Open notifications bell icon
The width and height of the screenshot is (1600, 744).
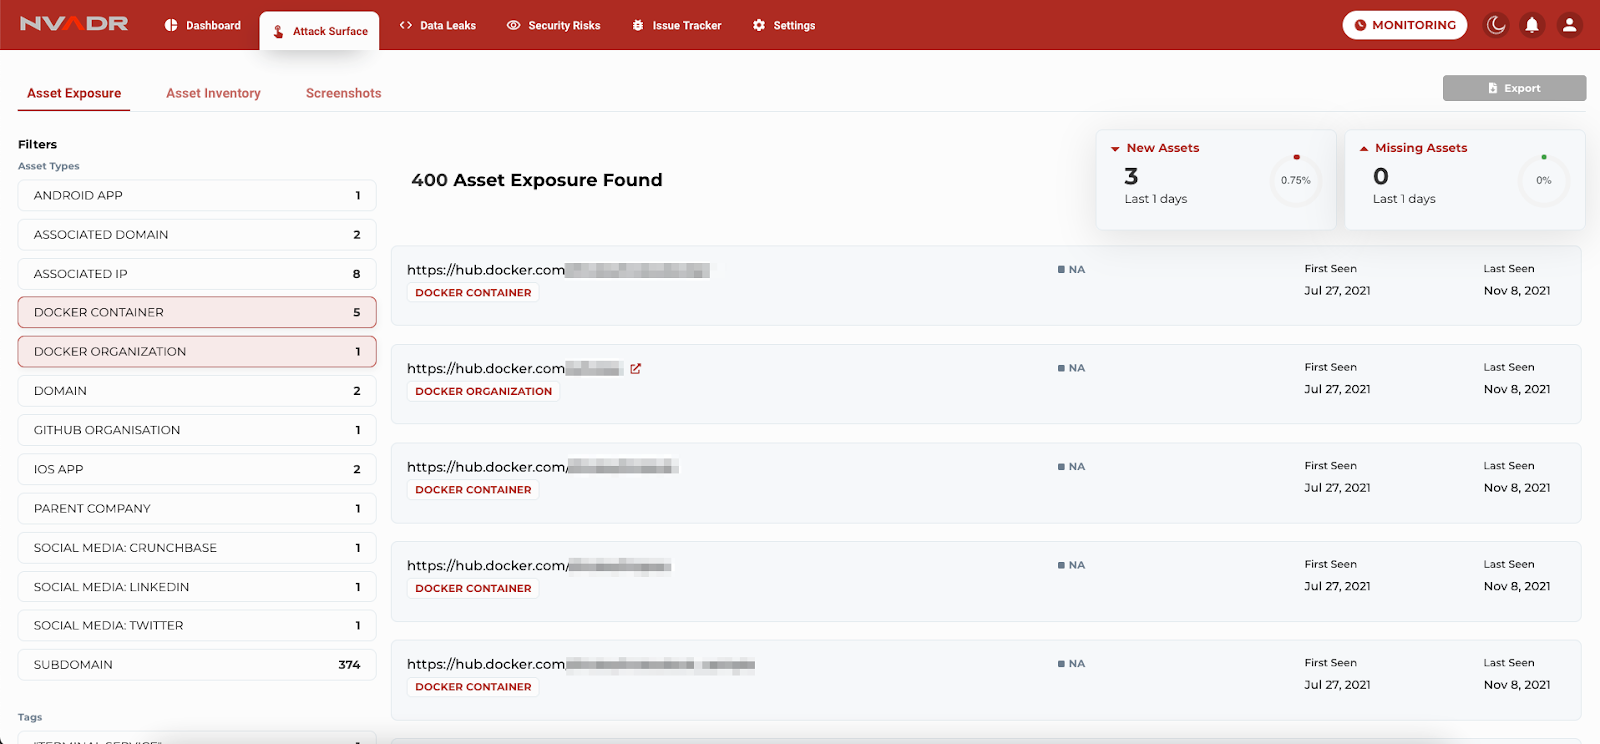pyautogui.click(x=1532, y=25)
